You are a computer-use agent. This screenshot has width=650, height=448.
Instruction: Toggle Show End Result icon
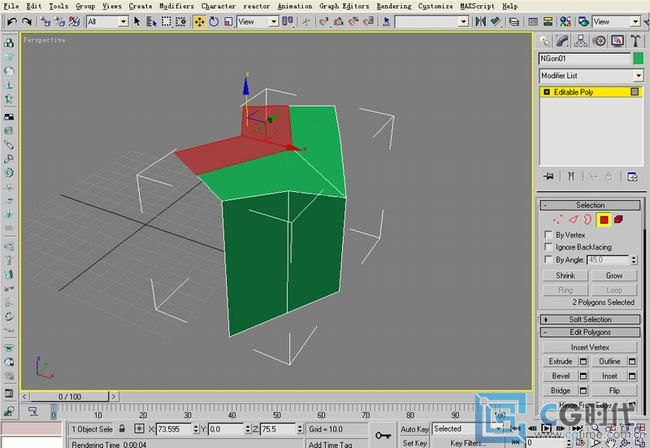(x=571, y=176)
